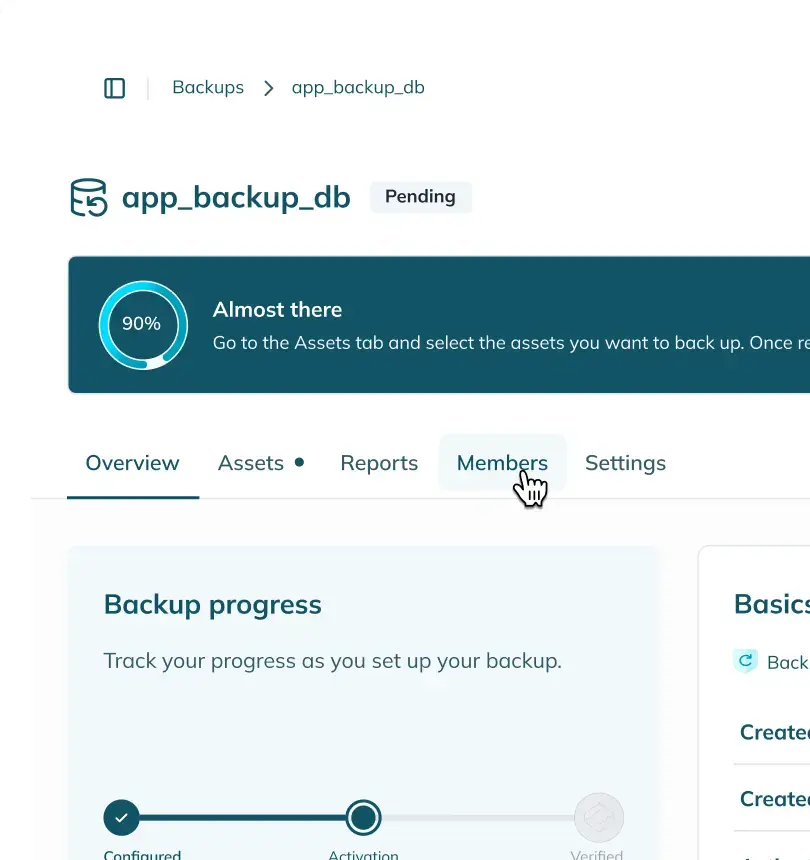This screenshot has width=810, height=860.
Task: Click the breadcrumb chevron after Backups
Action: point(268,88)
